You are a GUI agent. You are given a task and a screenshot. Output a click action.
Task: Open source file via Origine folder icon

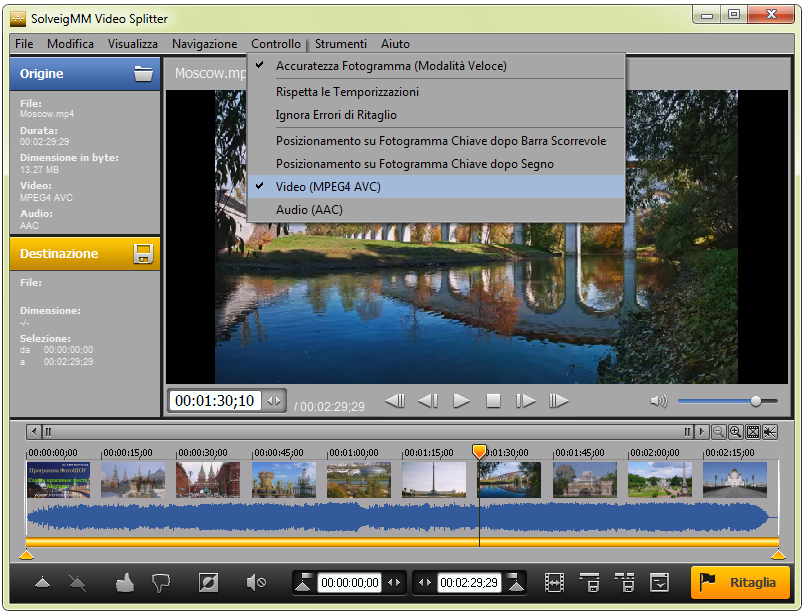(x=143, y=74)
